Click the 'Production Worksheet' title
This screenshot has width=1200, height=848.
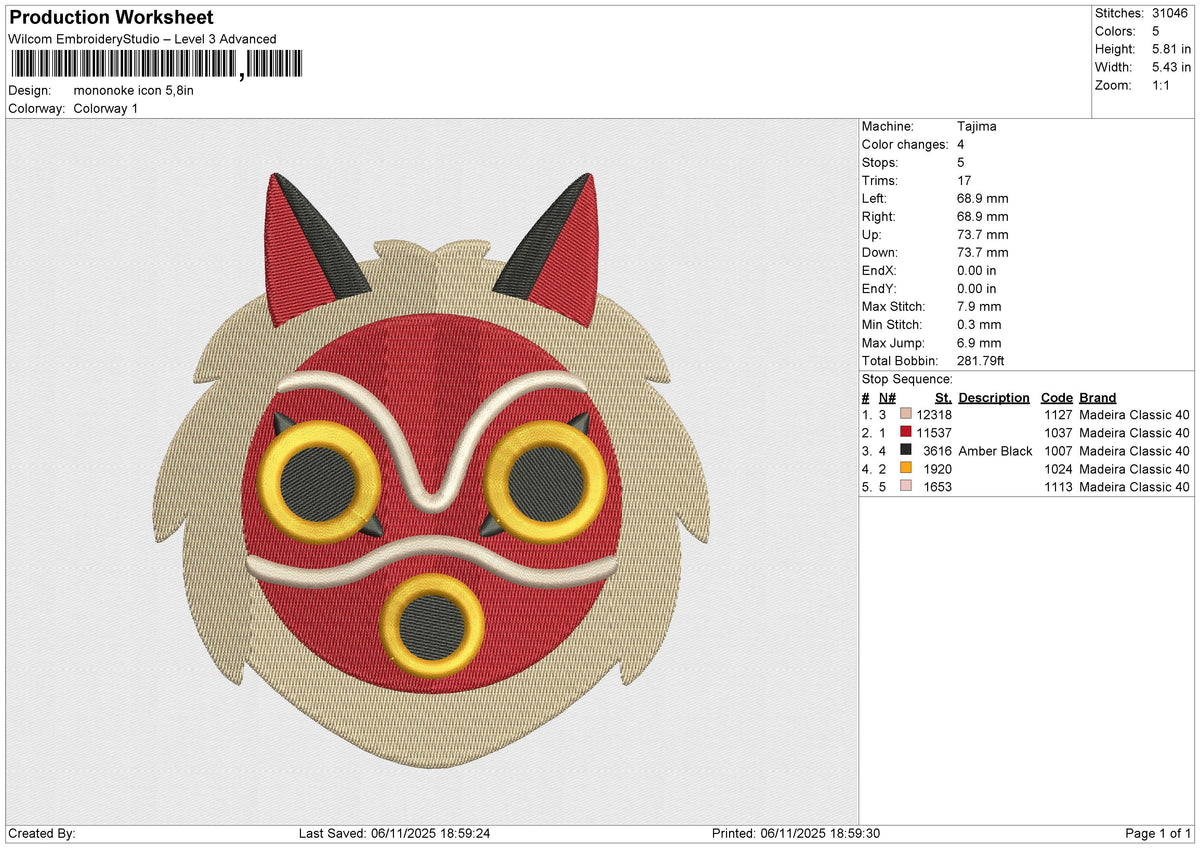coord(111,18)
